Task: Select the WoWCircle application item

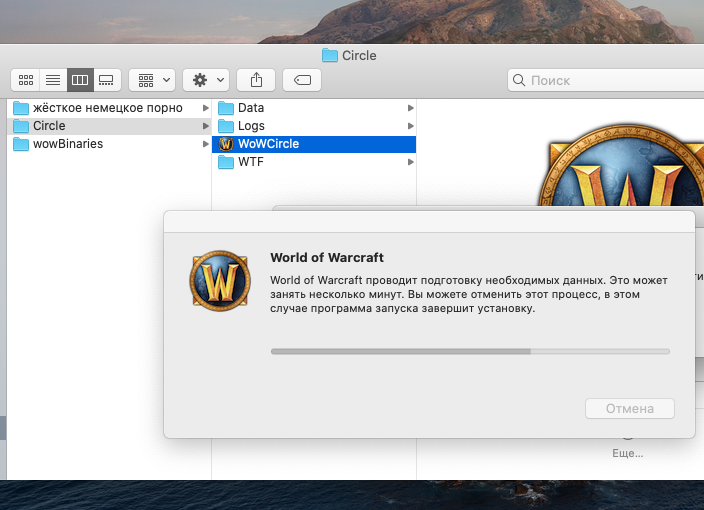Action: (x=268, y=144)
